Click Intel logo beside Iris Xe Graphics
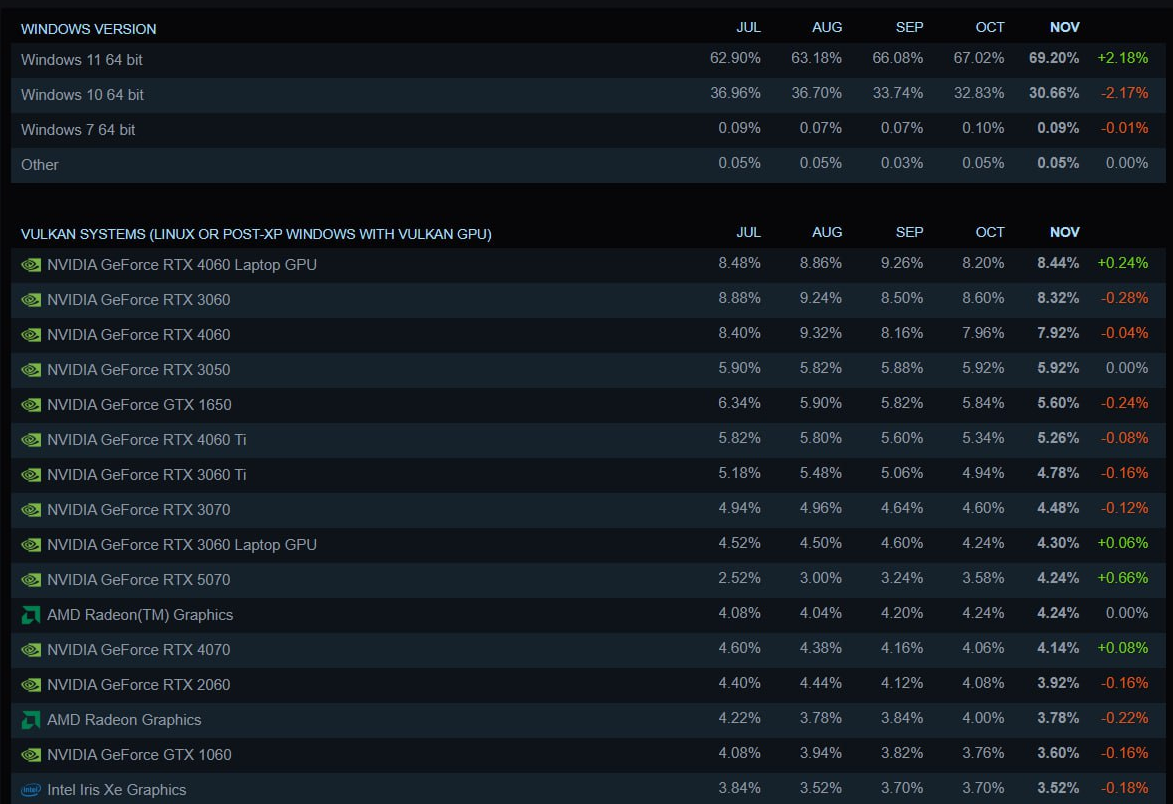Image resolution: width=1173 pixels, height=804 pixels. coord(31,790)
